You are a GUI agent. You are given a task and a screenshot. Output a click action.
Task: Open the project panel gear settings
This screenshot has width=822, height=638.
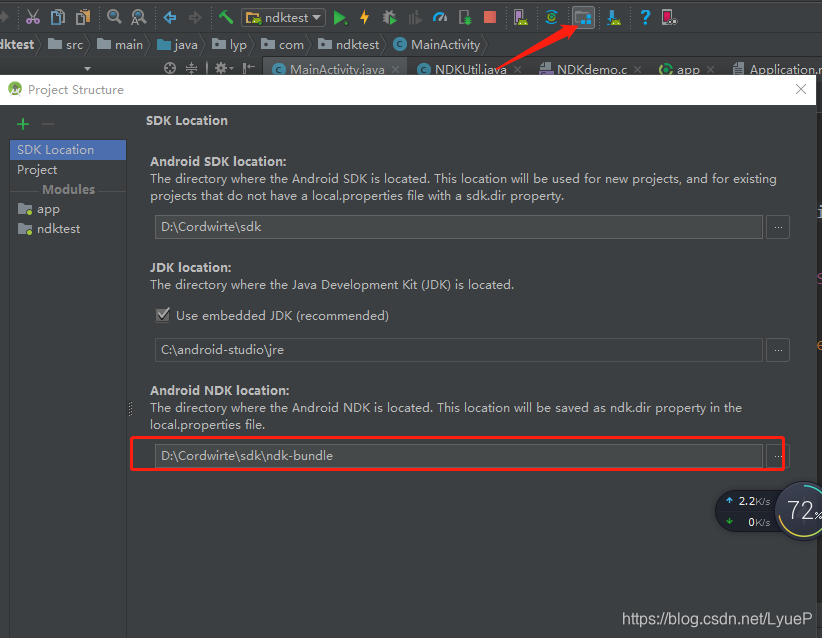click(x=224, y=68)
